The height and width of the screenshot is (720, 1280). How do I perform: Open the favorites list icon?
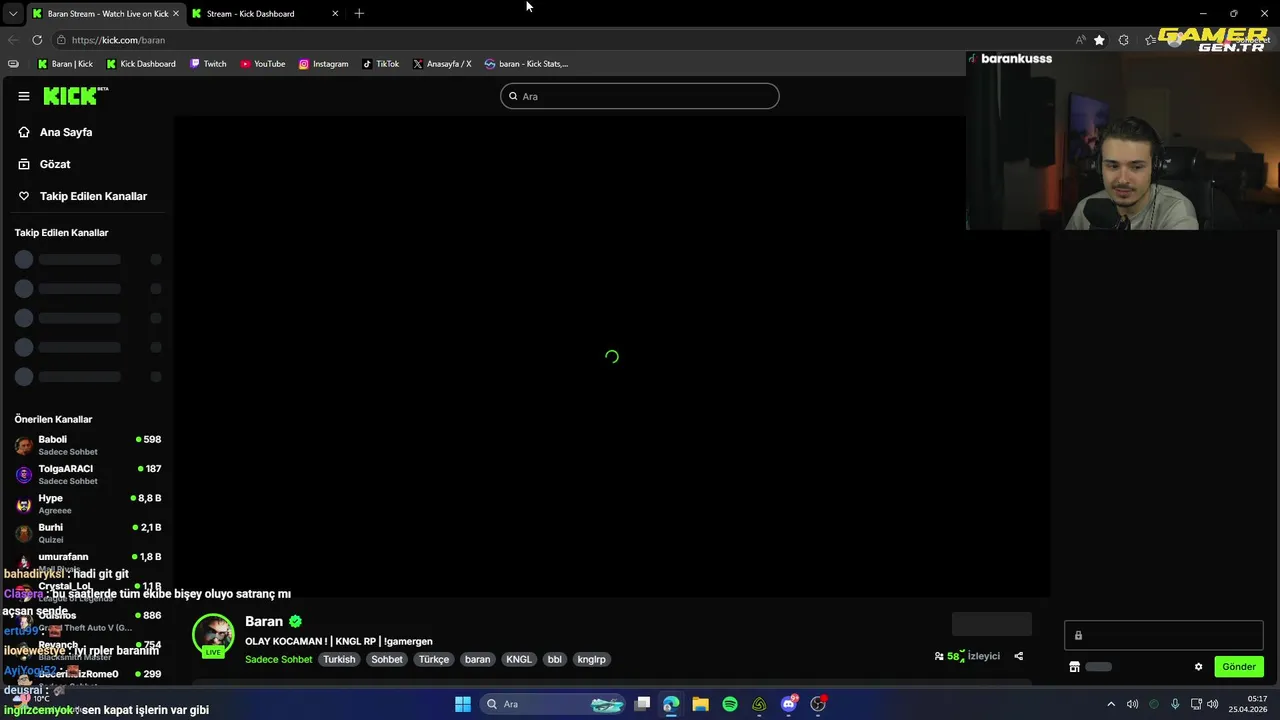pos(1150,40)
